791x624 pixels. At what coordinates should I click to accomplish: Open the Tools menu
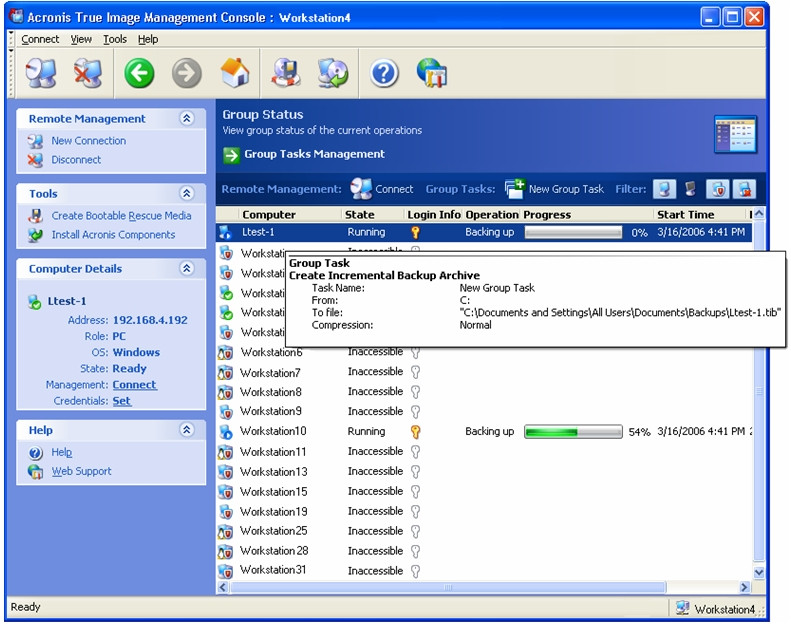(x=115, y=39)
